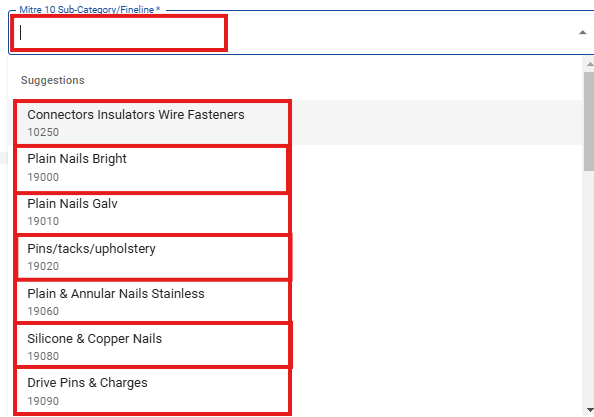This screenshot has height=417, width=594.
Task: Click code 19020 under Pins/tacks/upholstery
Action: coord(43,266)
